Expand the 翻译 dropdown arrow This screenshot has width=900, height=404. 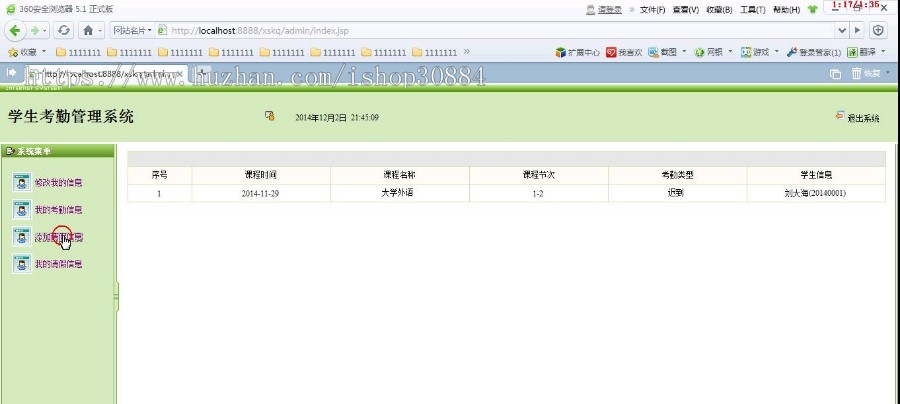(x=882, y=52)
